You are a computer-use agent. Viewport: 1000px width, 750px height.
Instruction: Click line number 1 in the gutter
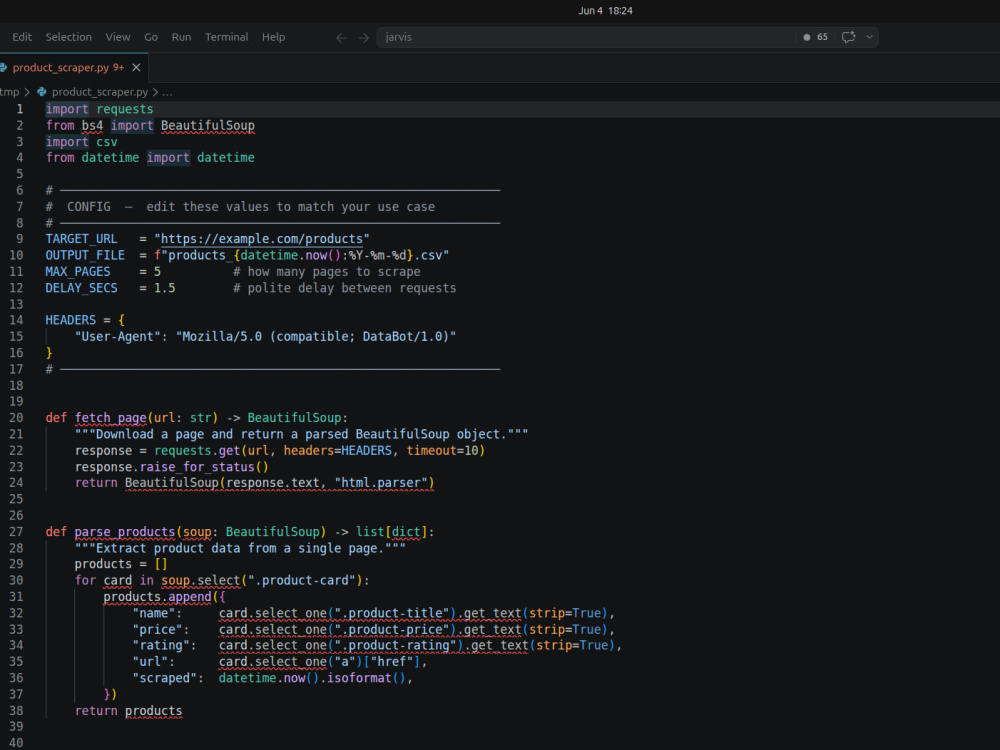[x=20, y=109]
